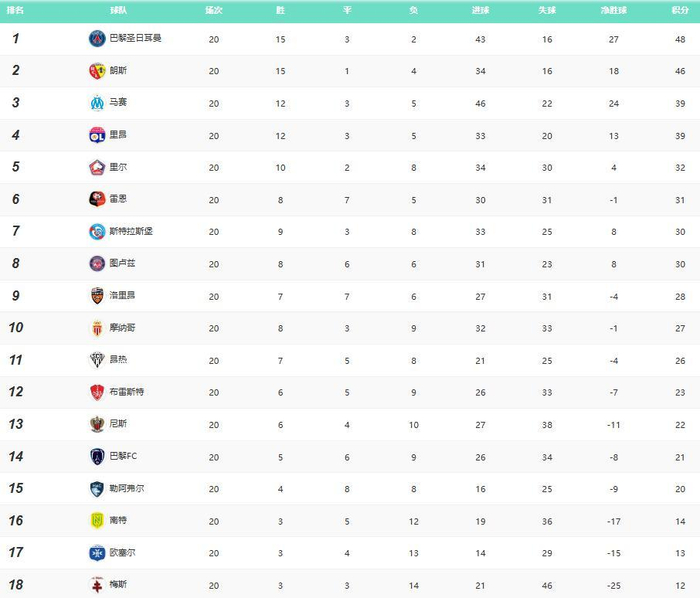Select the 巴黎FC team name
Viewport: 700px width, 598px height.
[x=123, y=457]
